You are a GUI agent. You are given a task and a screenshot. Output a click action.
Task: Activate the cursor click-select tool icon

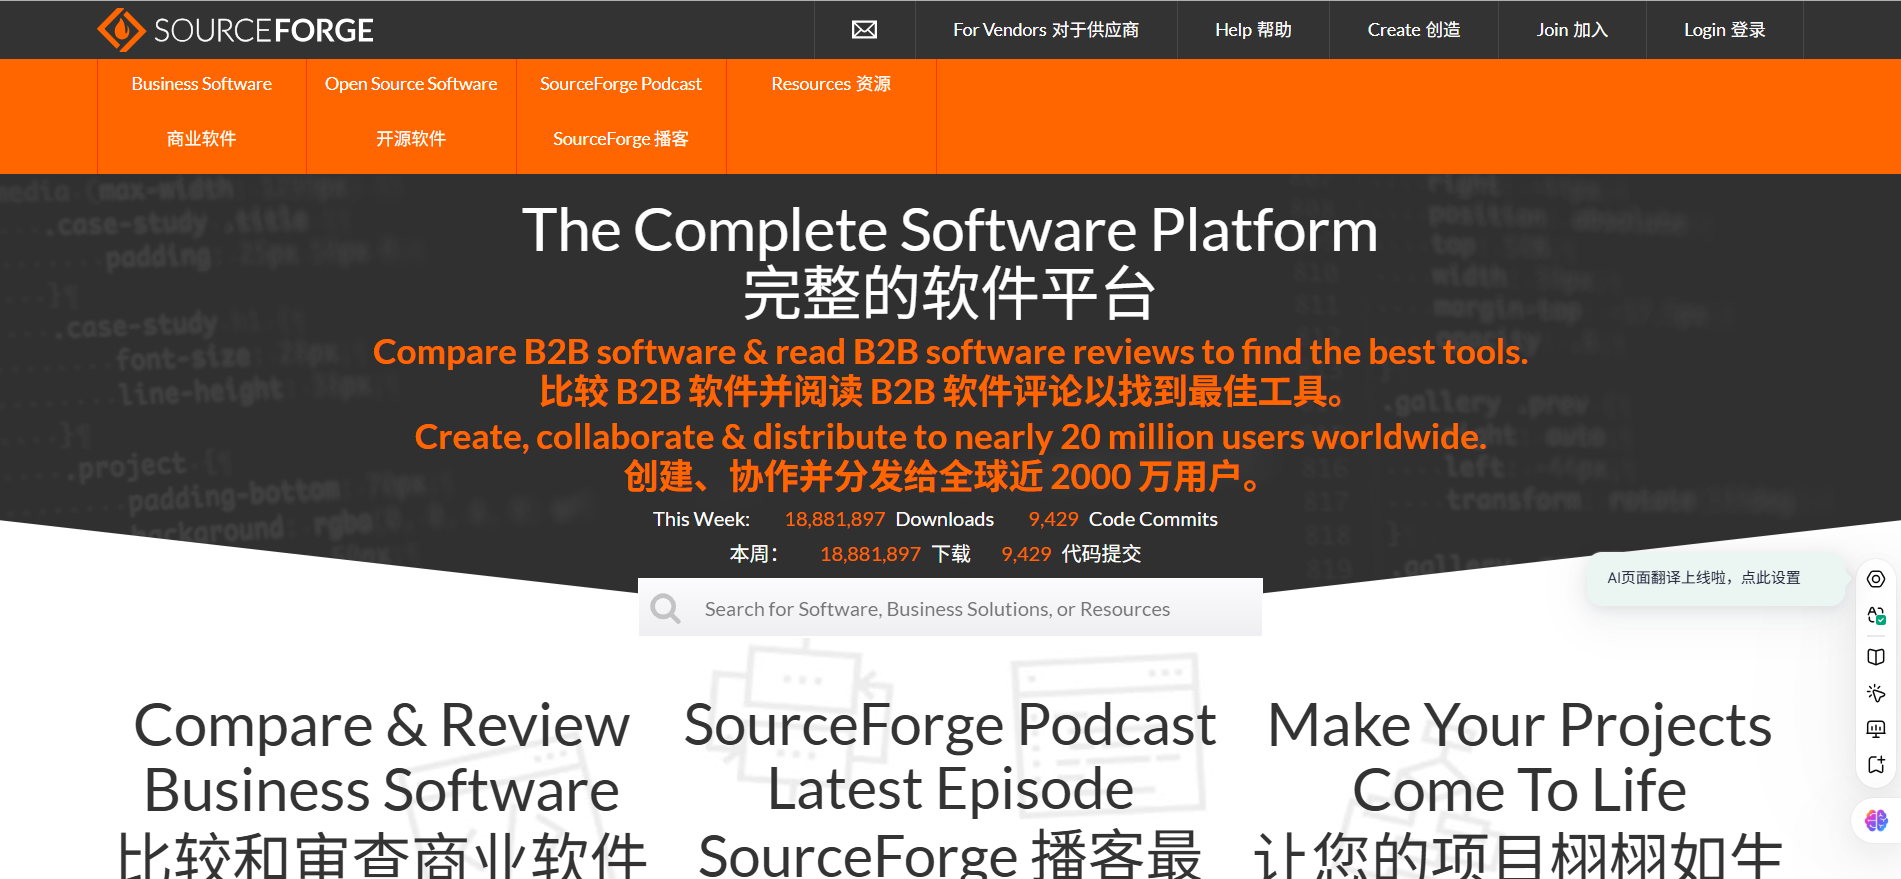tap(1876, 693)
